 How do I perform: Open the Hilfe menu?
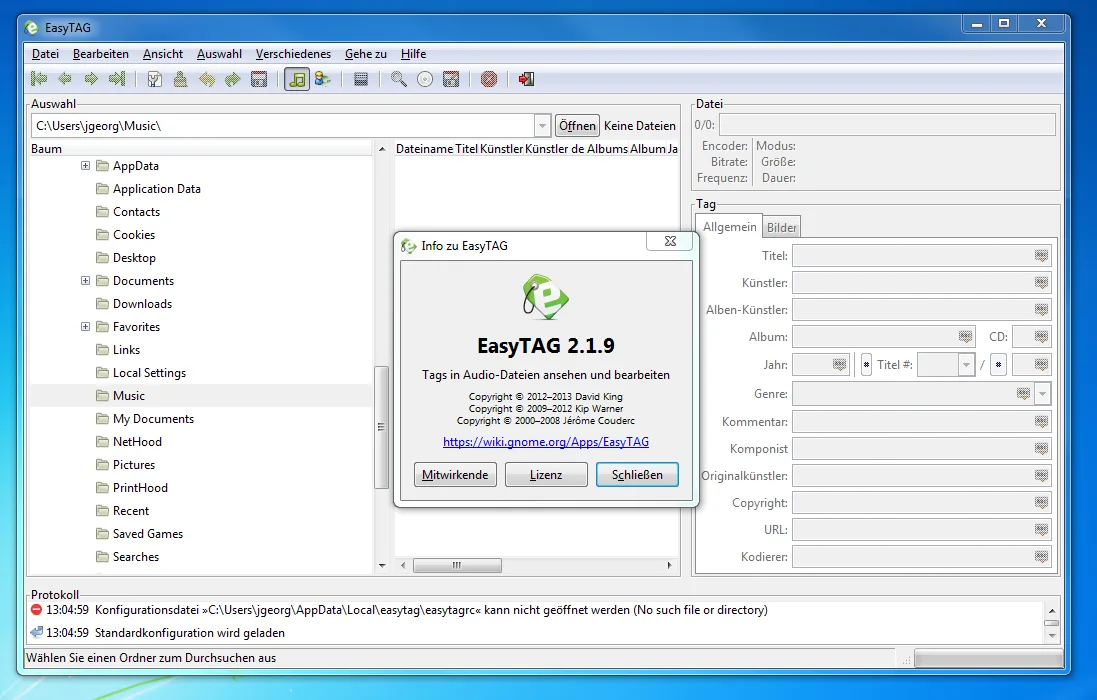(x=413, y=54)
